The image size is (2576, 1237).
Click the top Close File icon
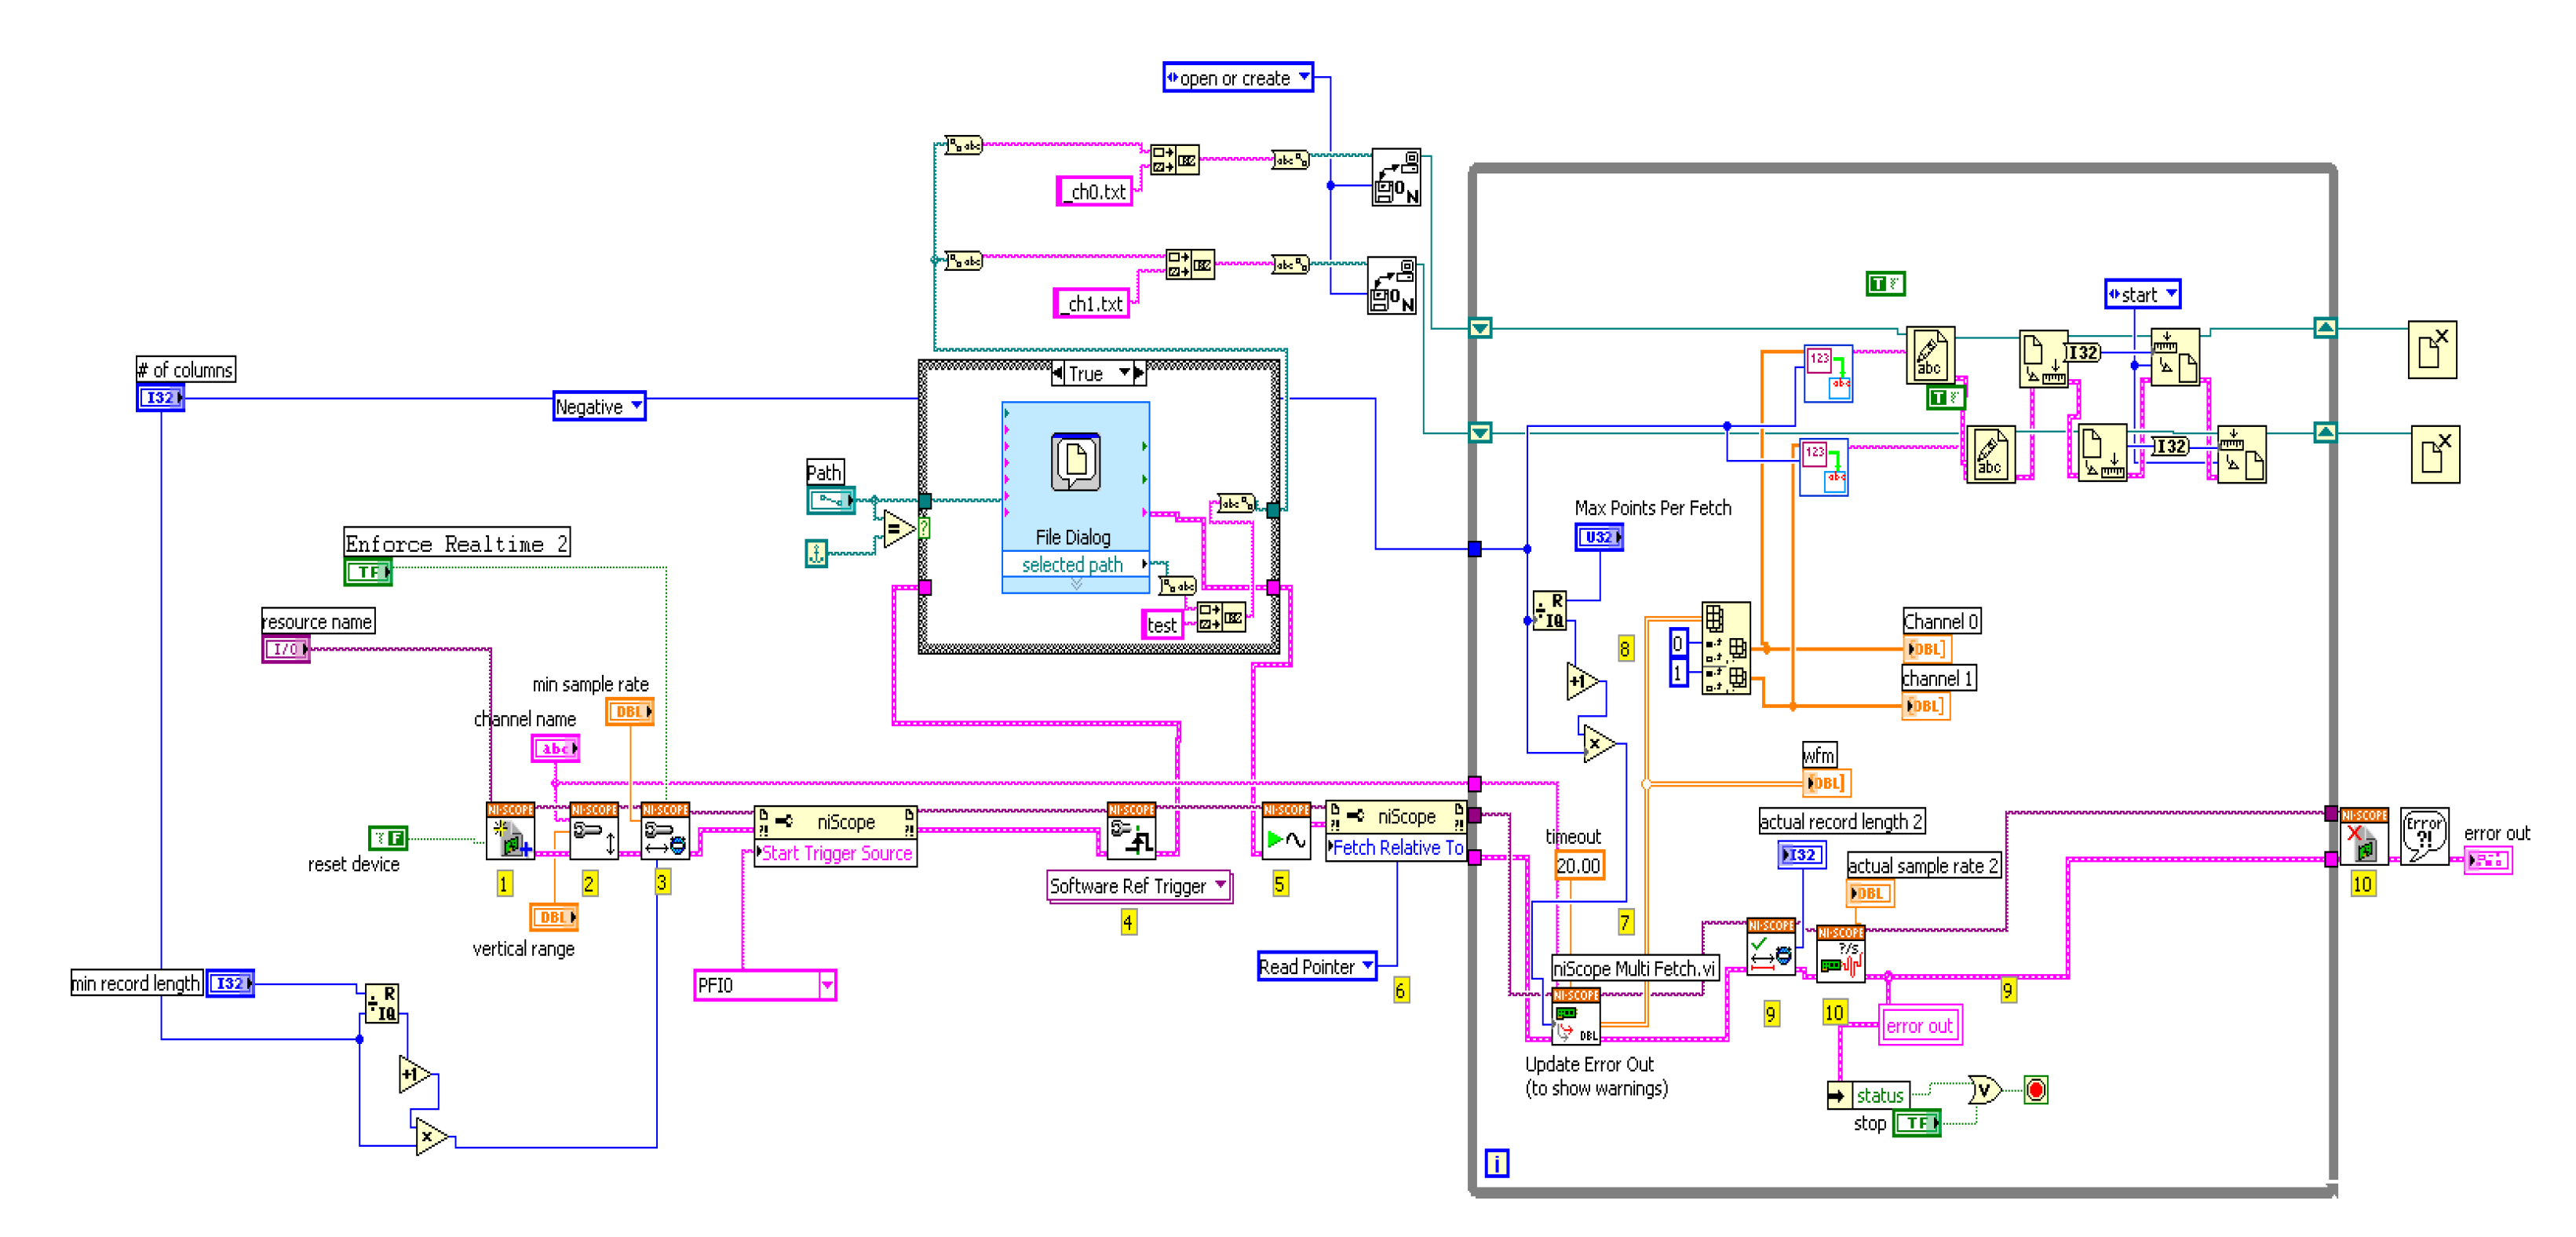pos(2432,350)
